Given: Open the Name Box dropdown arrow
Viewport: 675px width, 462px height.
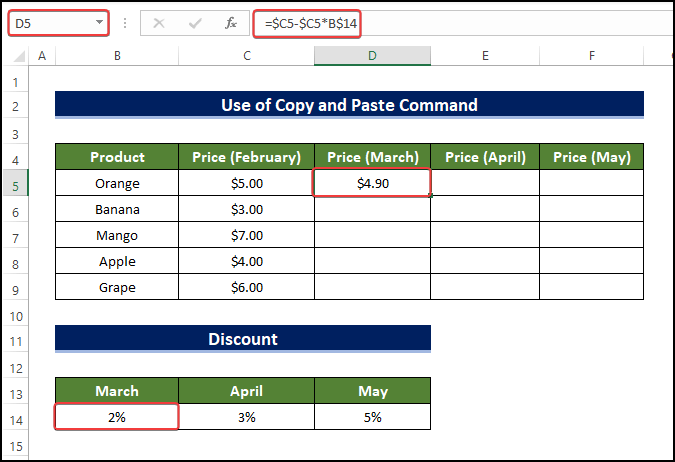Looking at the screenshot, I should (98, 23).
